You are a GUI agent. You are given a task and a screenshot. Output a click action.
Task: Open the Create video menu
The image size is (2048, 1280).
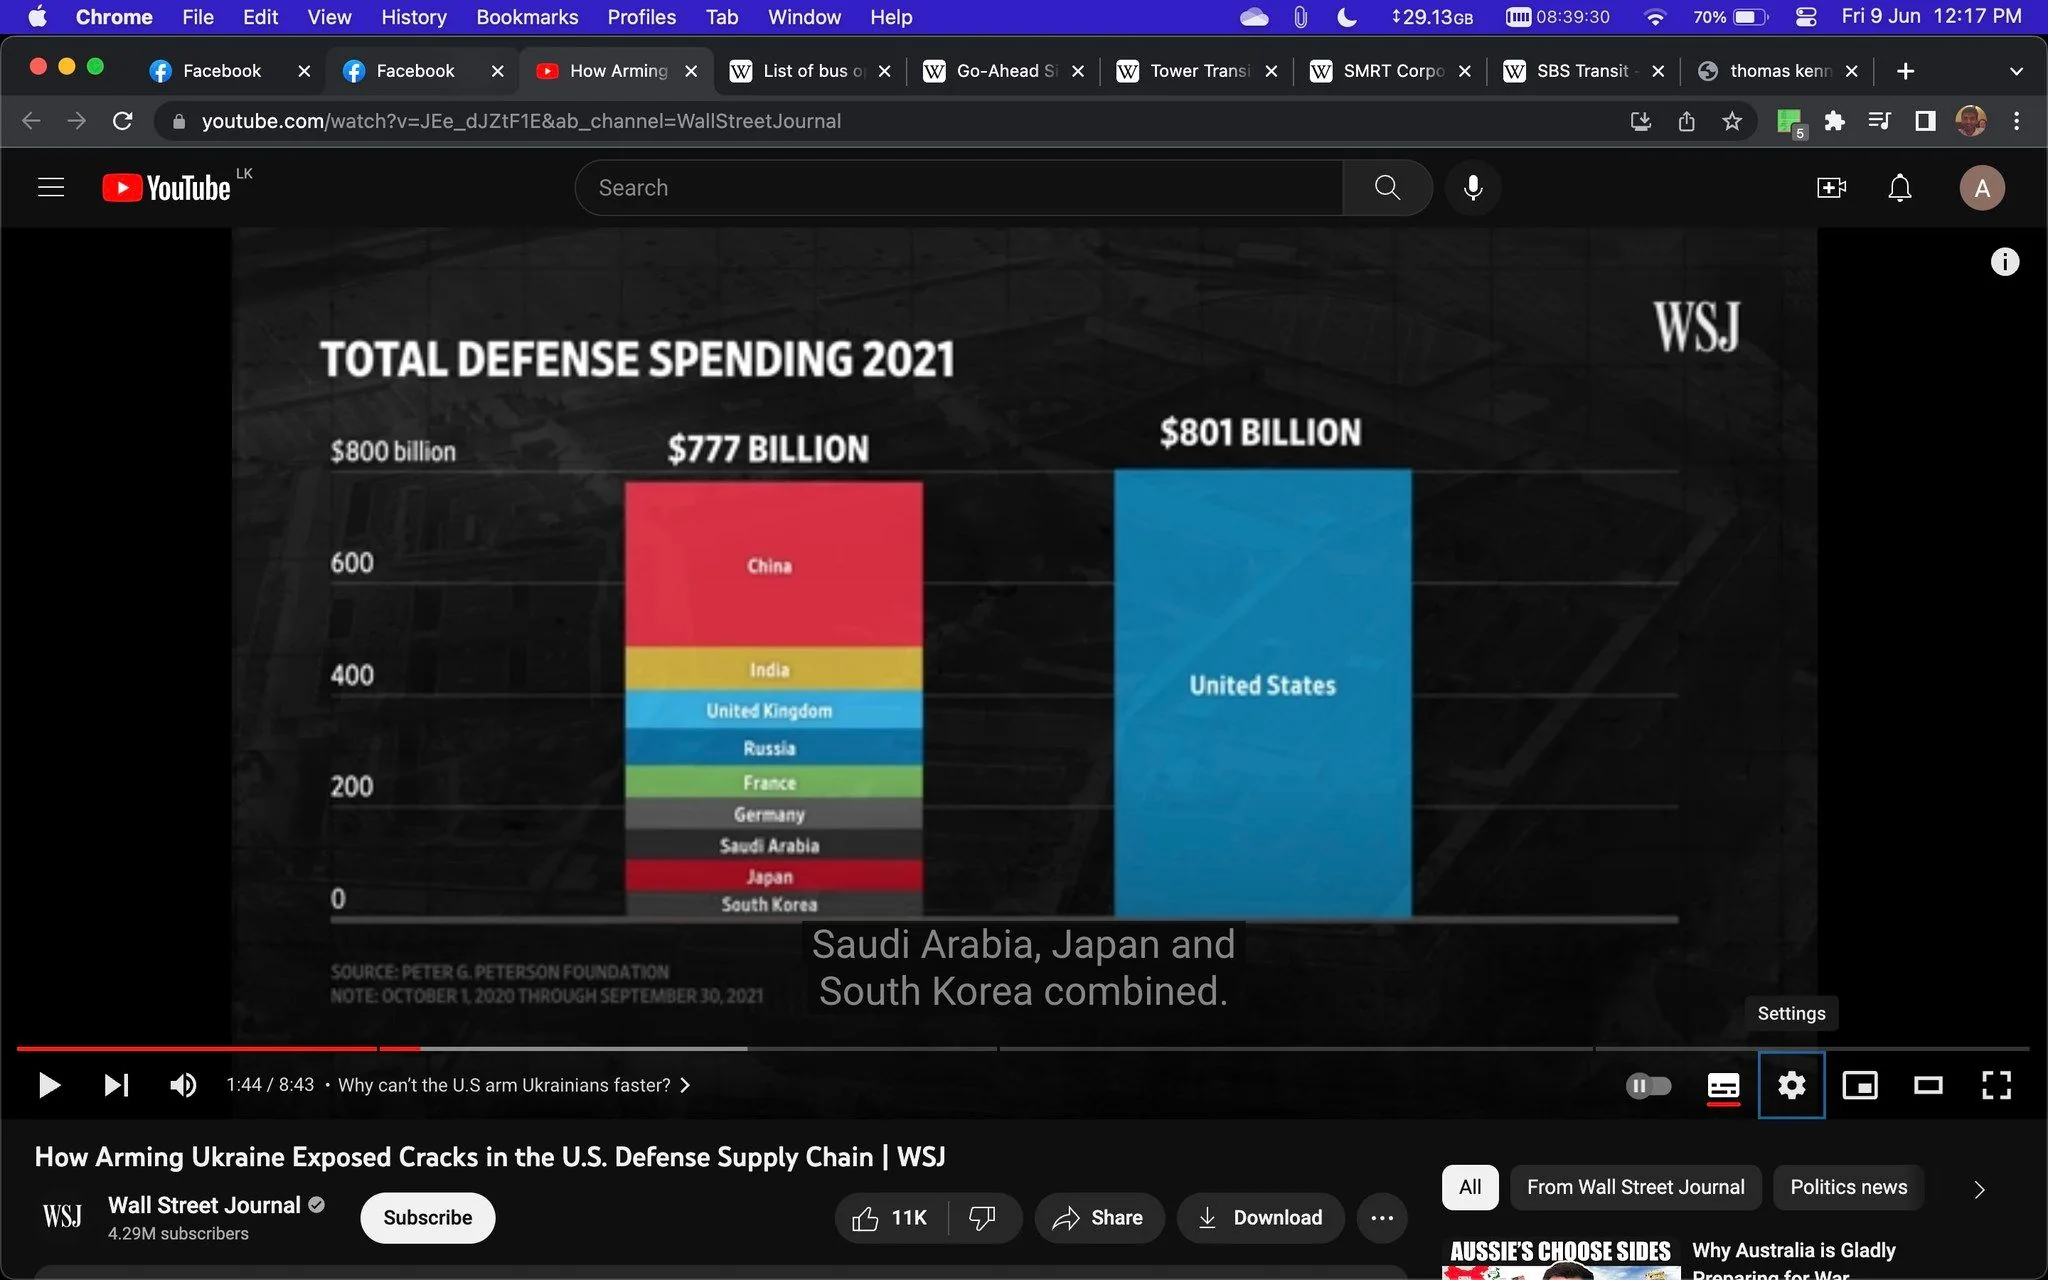point(1831,188)
